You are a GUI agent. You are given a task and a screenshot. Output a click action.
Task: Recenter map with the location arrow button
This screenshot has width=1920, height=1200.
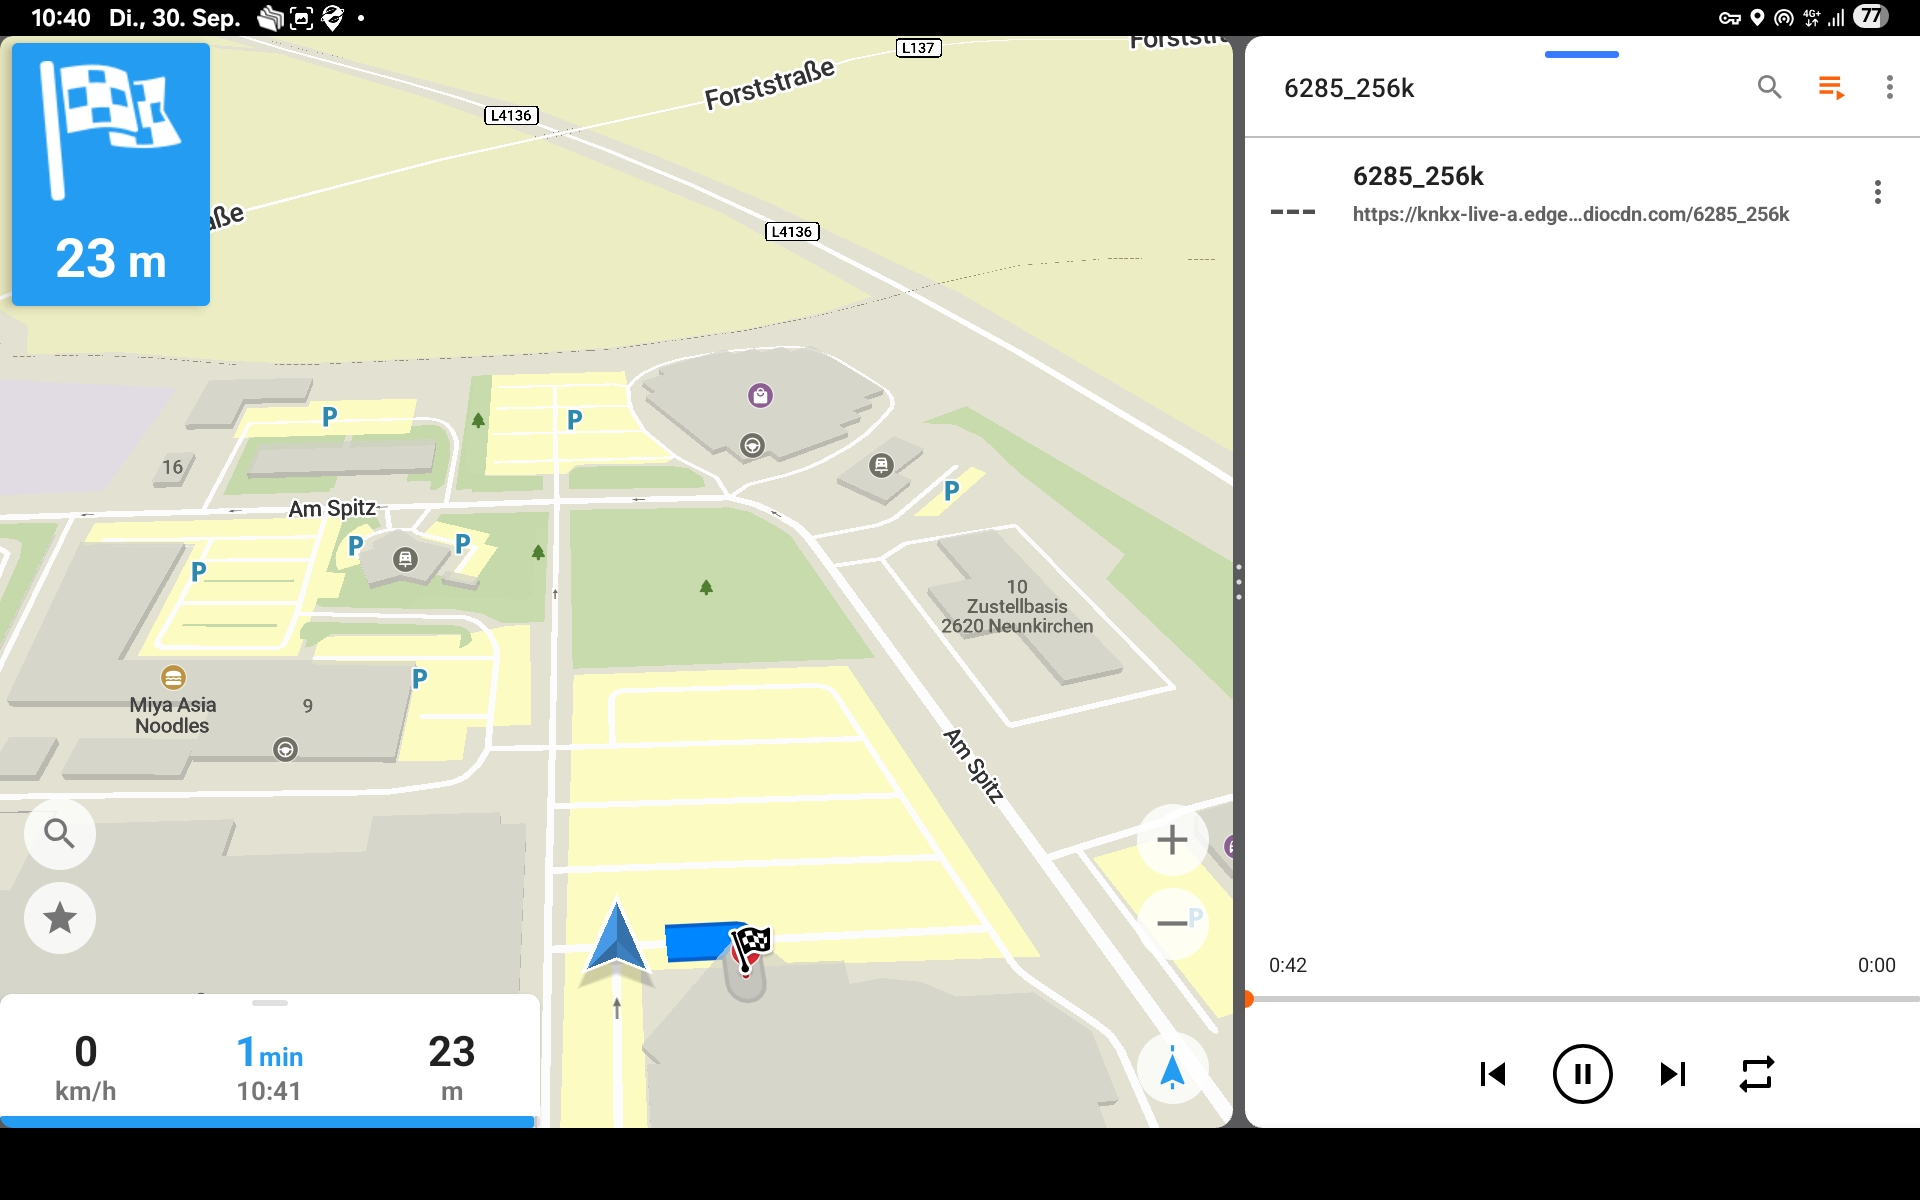coord(1172,1068)
